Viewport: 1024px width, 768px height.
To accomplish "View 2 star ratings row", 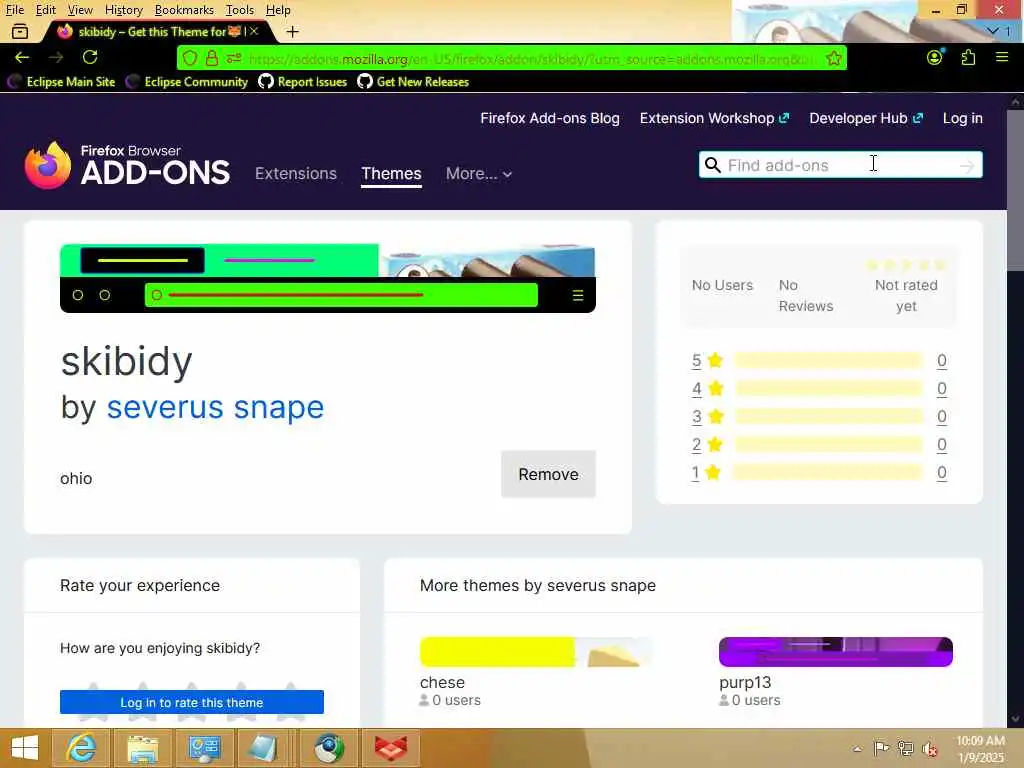I will pyautogui.click(x=819, y=445).
